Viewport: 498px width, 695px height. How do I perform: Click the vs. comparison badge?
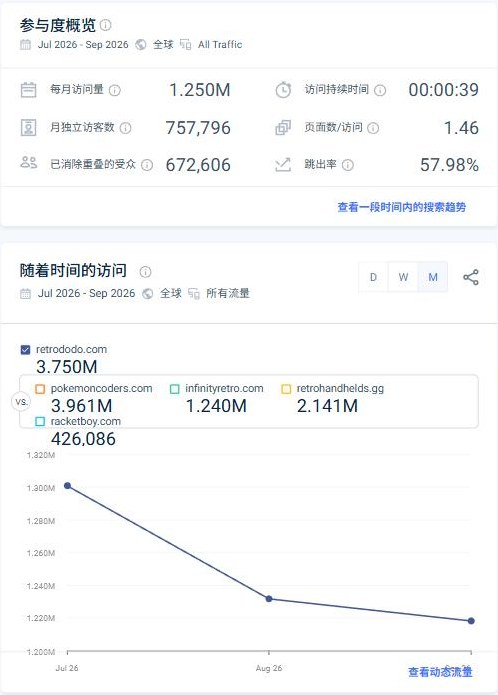pyautogui.click(x=21, y=402)
